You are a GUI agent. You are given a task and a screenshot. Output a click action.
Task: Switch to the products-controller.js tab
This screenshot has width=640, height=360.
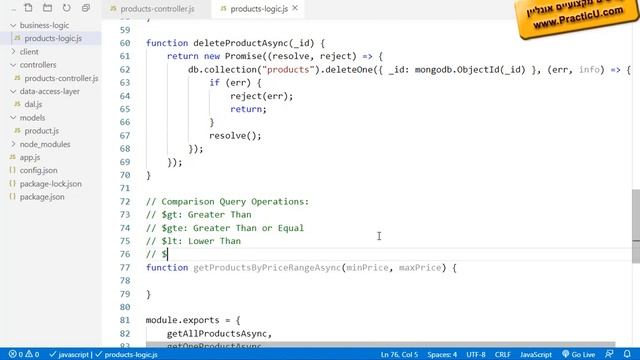pos(157,9)
